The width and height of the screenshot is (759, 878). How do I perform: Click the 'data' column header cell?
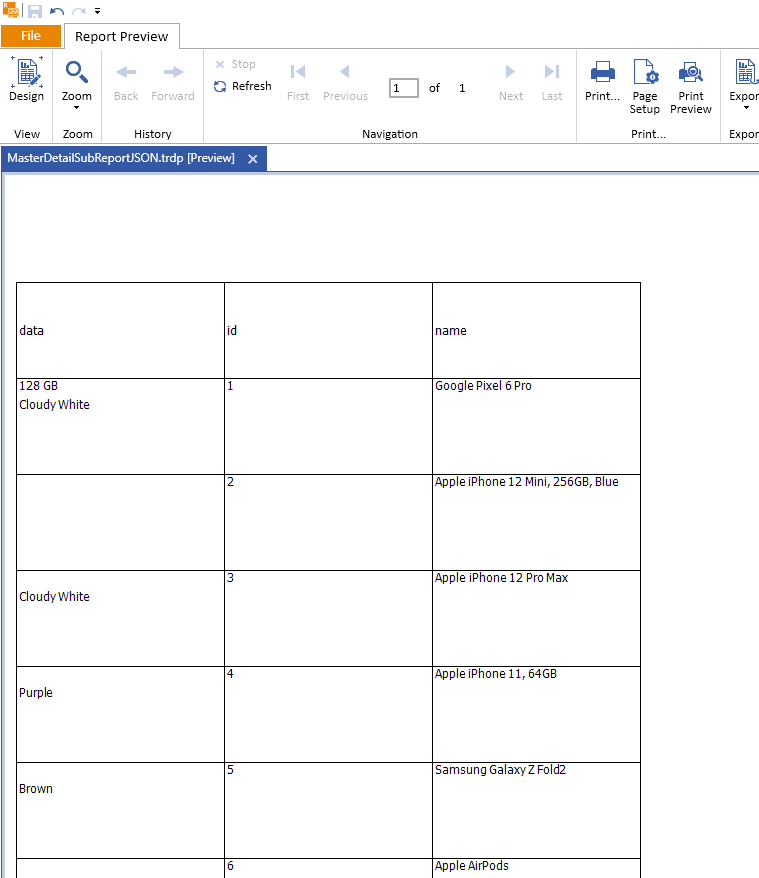click(120, 330)
